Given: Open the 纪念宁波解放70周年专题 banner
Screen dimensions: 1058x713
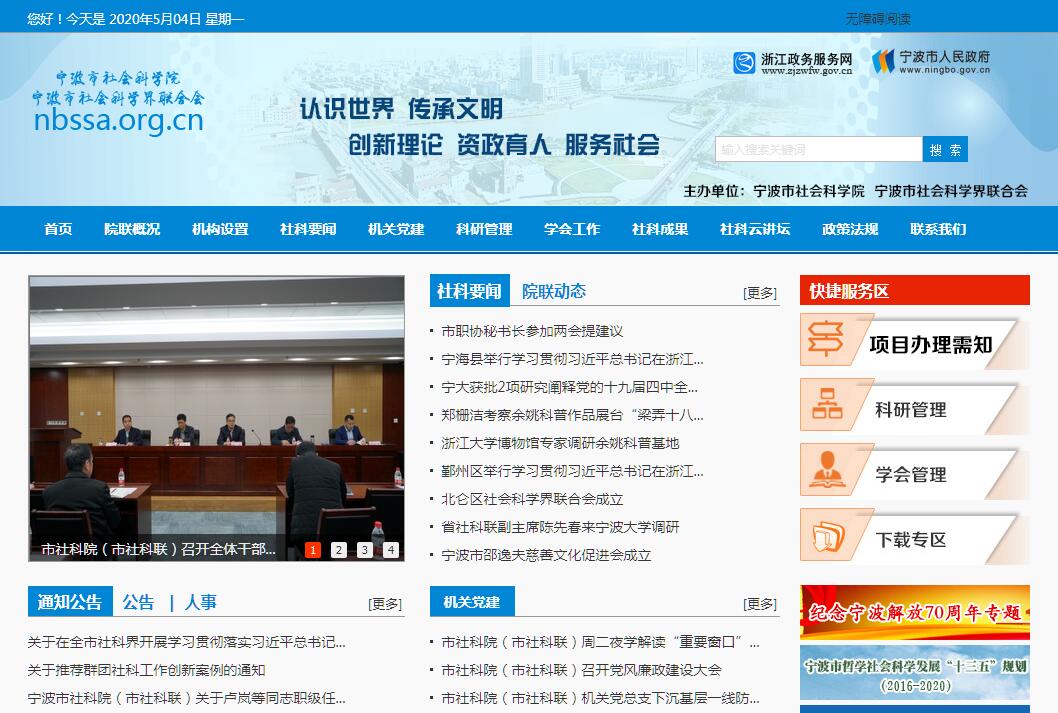Looking at the screenshot, I should (914, 612).
